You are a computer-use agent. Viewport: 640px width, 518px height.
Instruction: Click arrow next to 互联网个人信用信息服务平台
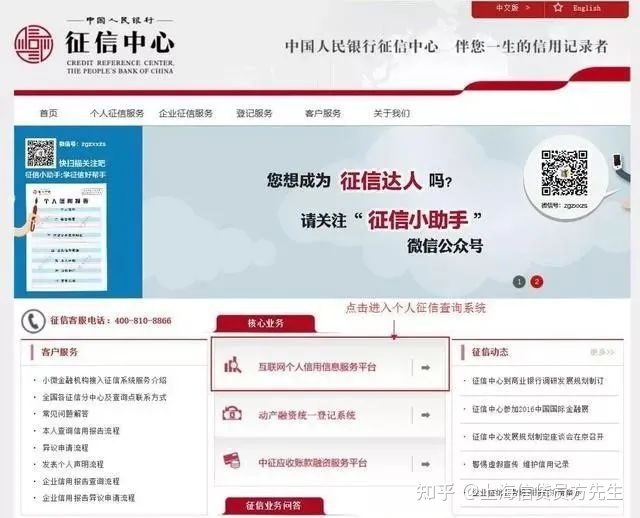pyautogui.click(x=425, y=368)
